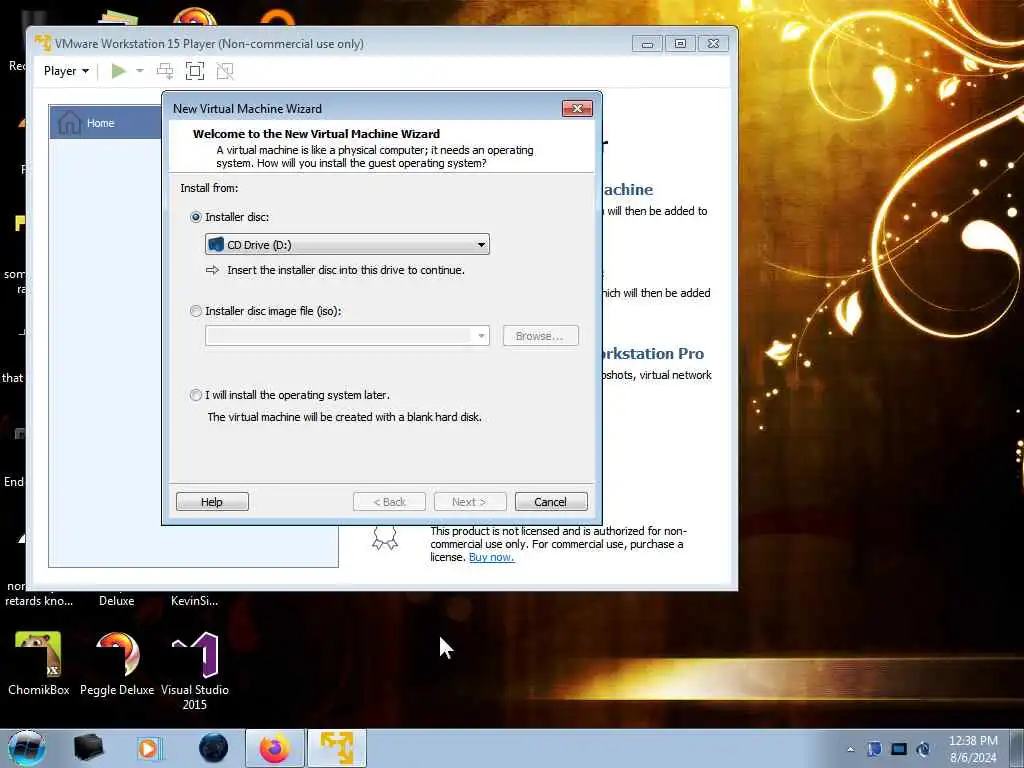Screen dimensions: 1024x768
Task: Show hidden system tray icons arrow
Action: [850, 749]
